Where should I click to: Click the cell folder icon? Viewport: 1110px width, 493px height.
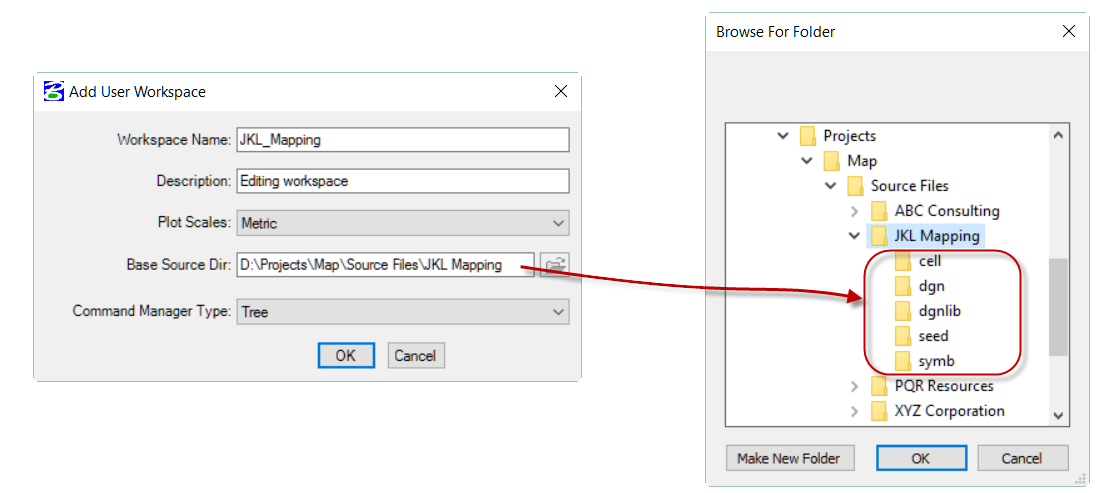(903, 261)
